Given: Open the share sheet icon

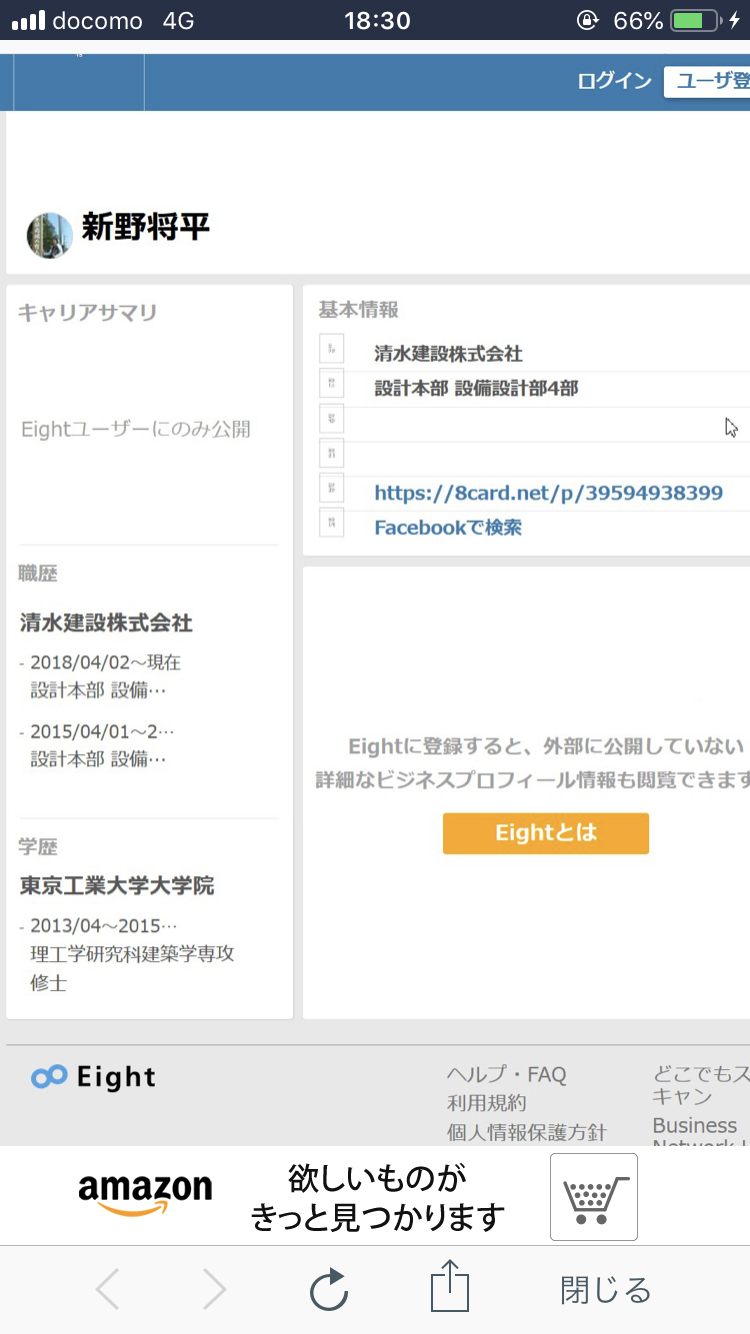Looking at the screenshot, I should [x=450, y=1287].
